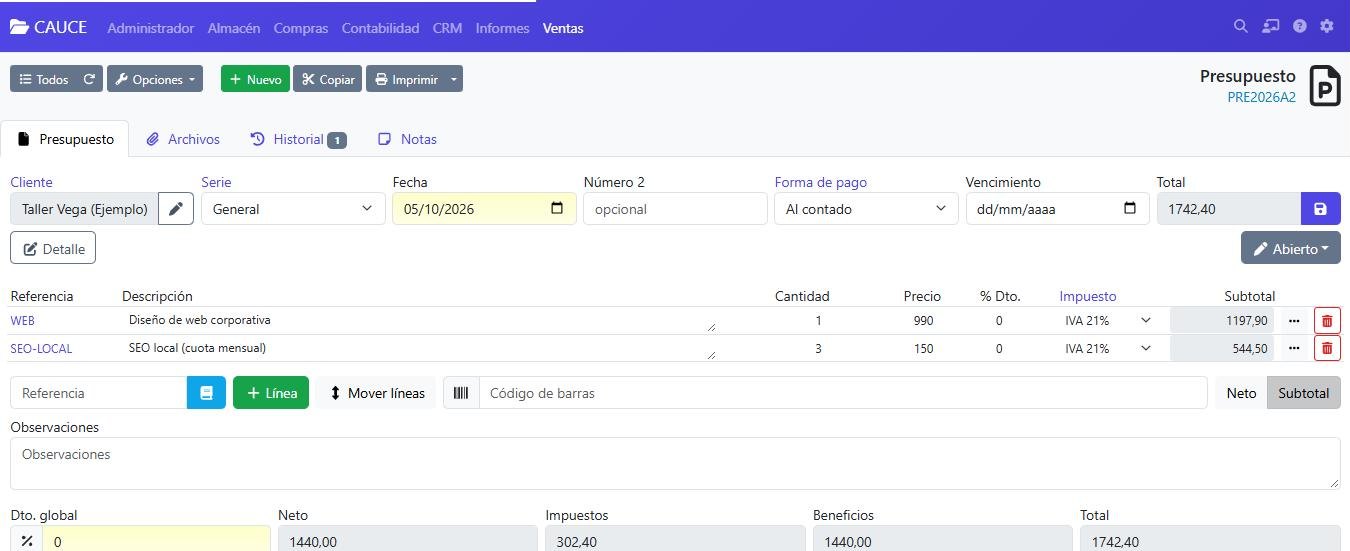Open the help question mark icon
The width and height of the screenshot is (1350, 551).
coord(1300,26)
